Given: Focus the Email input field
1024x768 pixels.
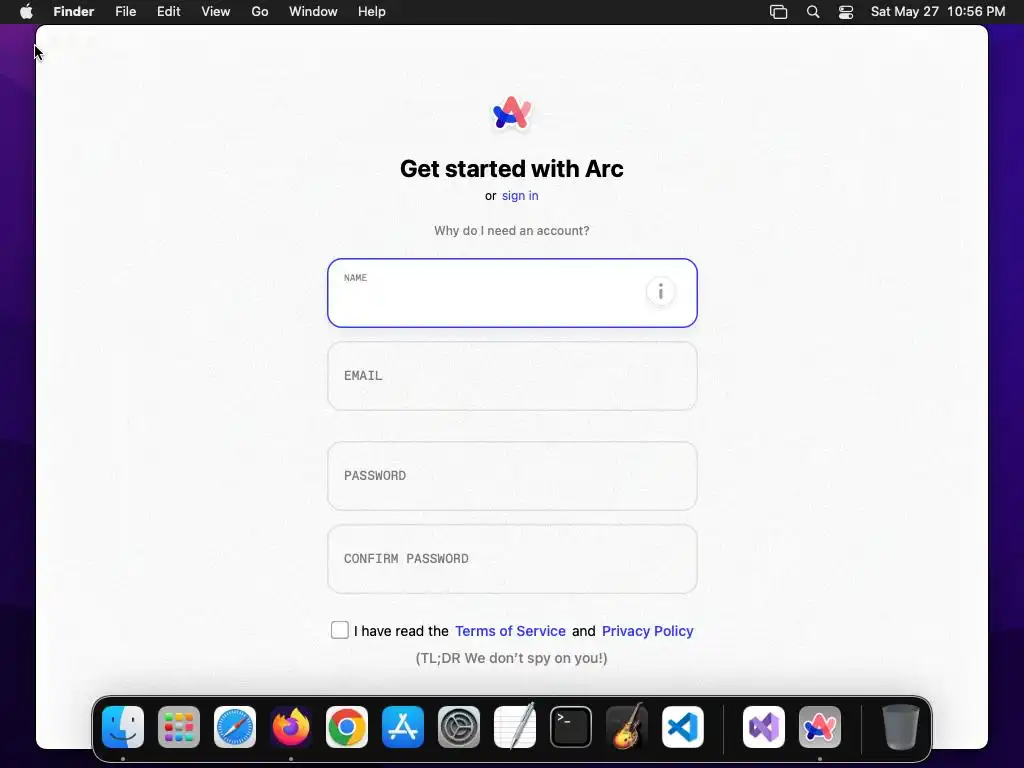Looking at the screenshot, I should [x=512, y=376].
